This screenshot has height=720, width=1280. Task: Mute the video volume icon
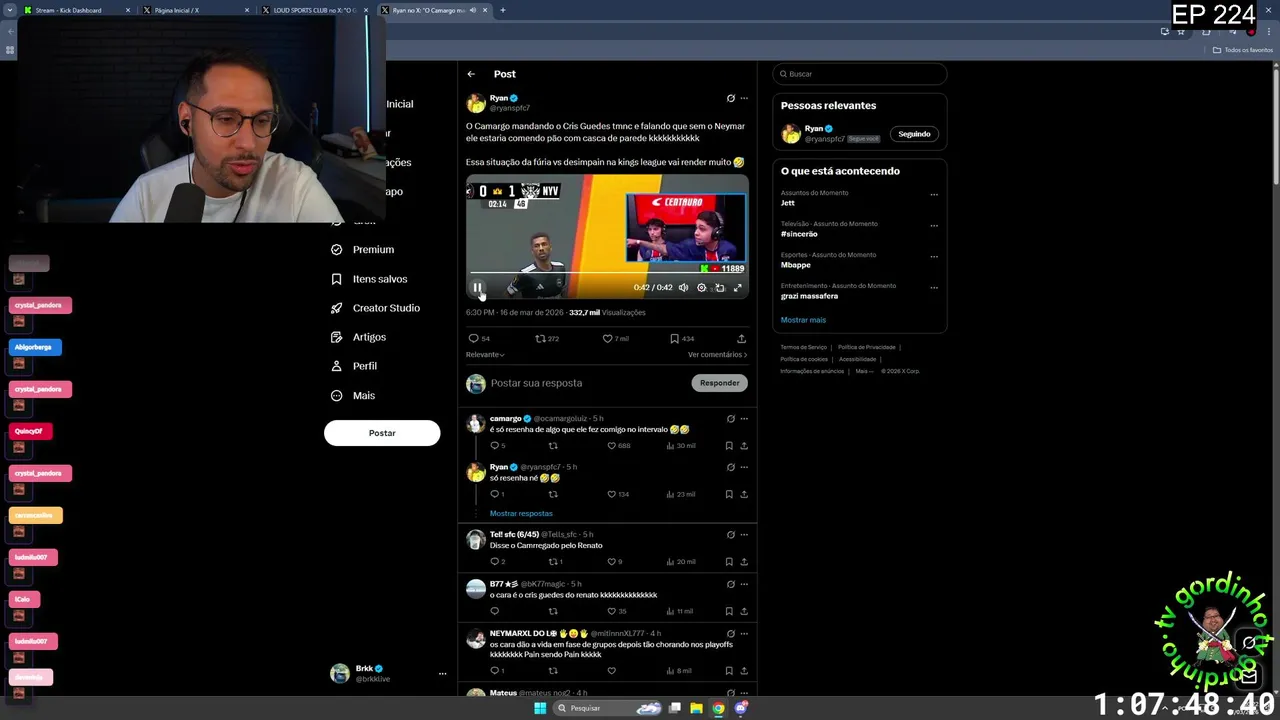684,288
